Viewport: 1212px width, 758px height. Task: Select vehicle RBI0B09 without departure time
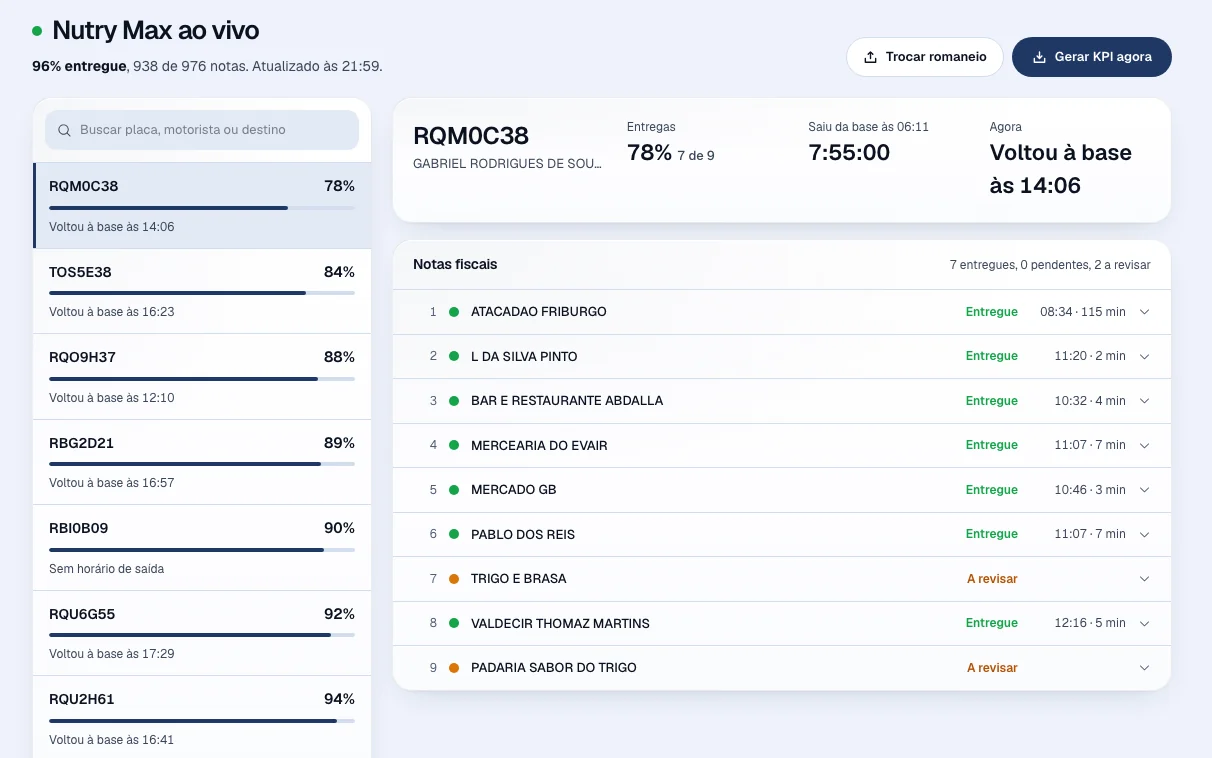(x=202, y=548)
